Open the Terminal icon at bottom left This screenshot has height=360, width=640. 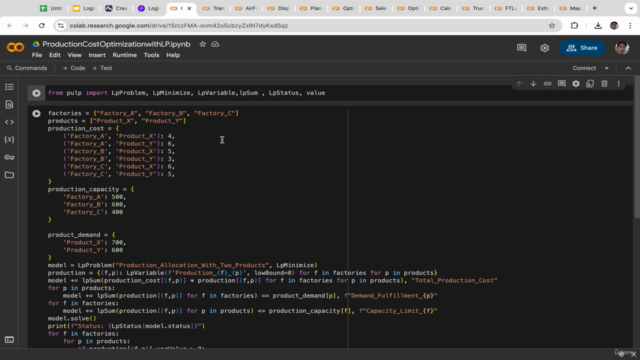9,340
